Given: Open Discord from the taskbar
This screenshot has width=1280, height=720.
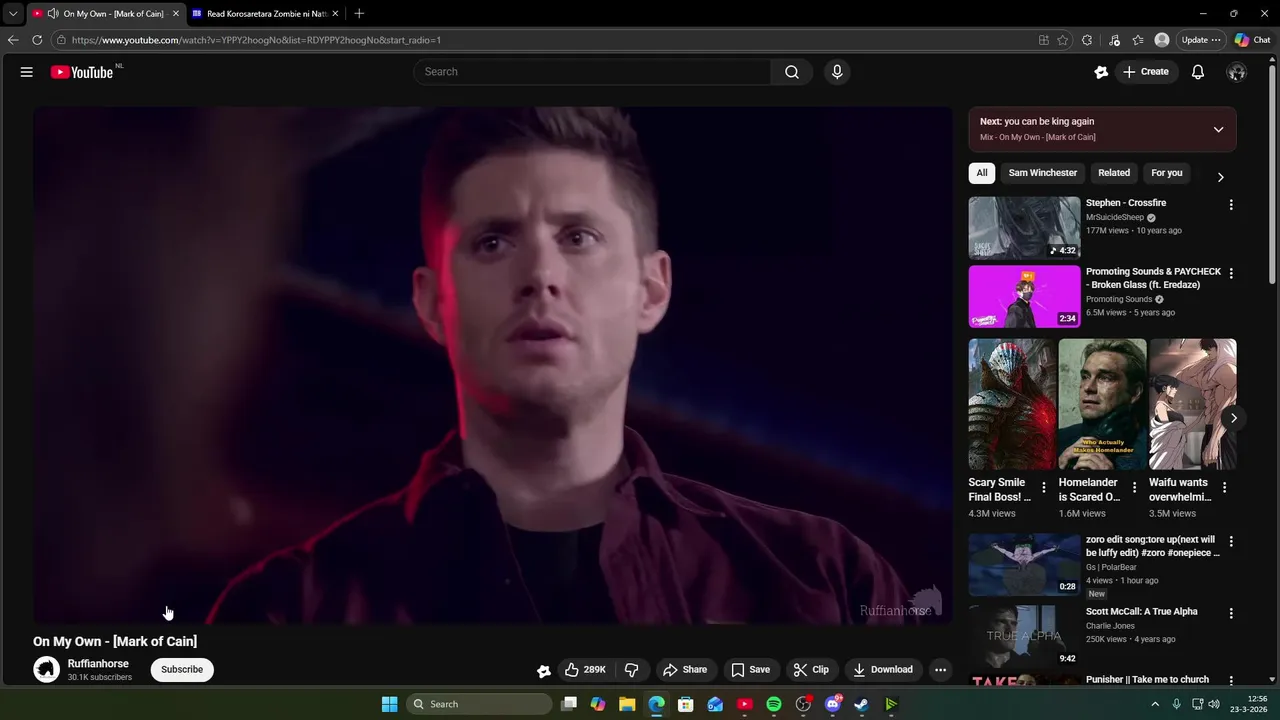Looking at the screenshot, I should tap(832, 704).
